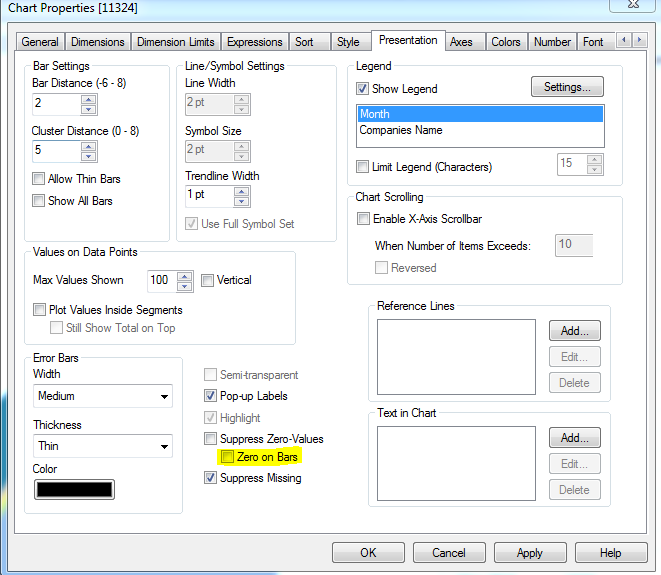Open the Number tab
Image resolution: width=661 pixels, height=575 pixels.
point(552,42)
